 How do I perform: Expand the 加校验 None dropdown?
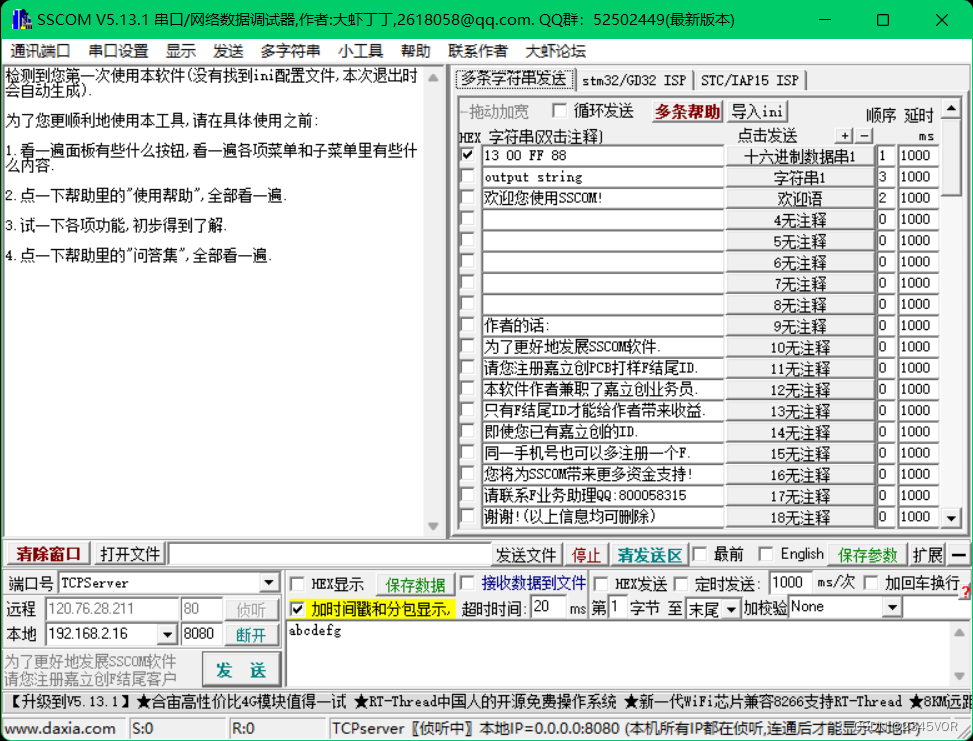[x=892, y=607]
